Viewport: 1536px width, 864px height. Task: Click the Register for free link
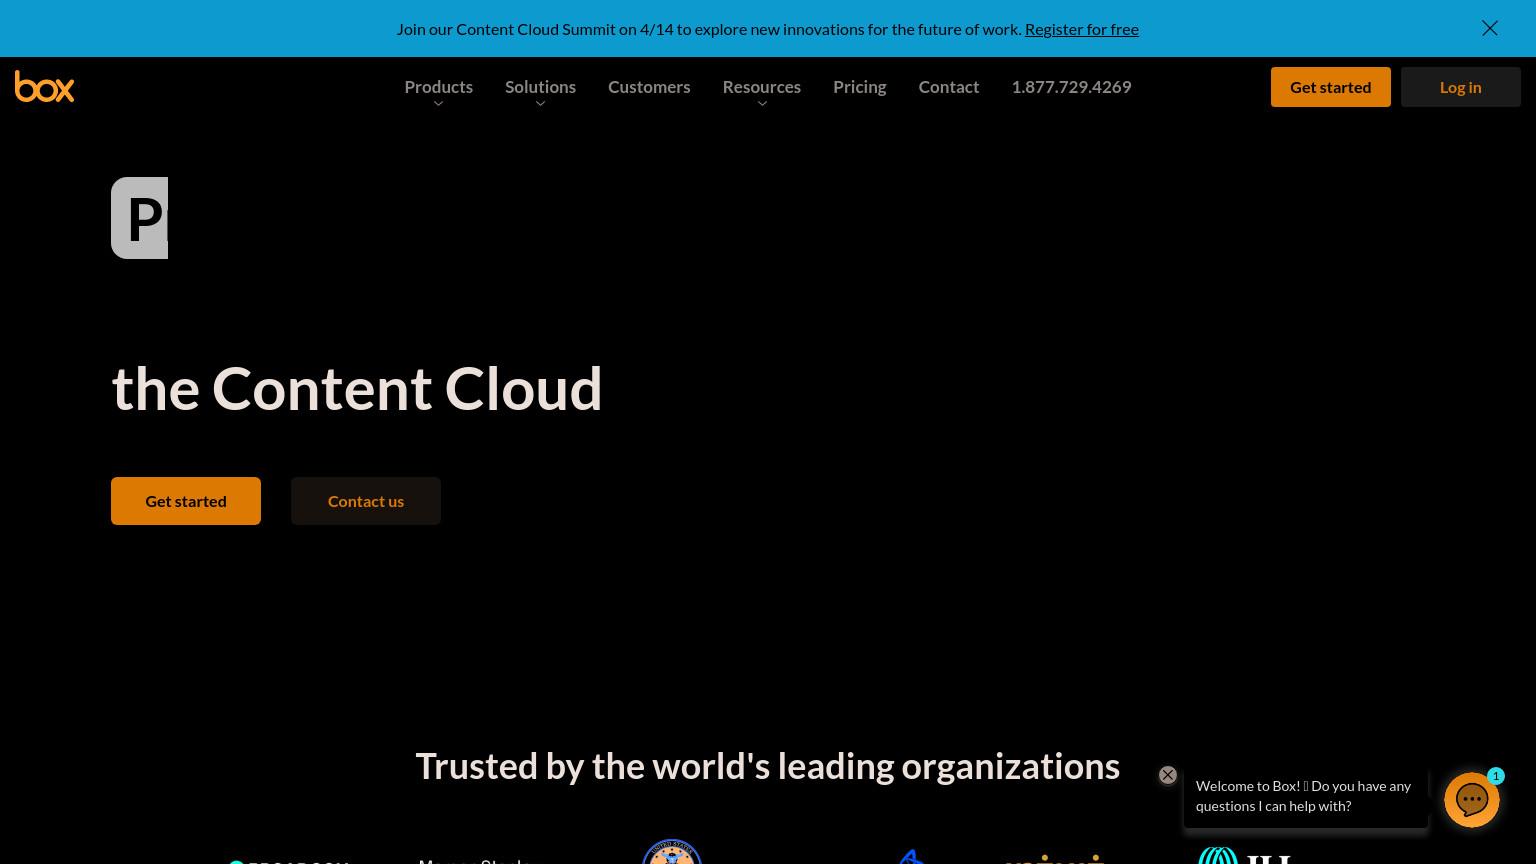[x=1082, y=29]
